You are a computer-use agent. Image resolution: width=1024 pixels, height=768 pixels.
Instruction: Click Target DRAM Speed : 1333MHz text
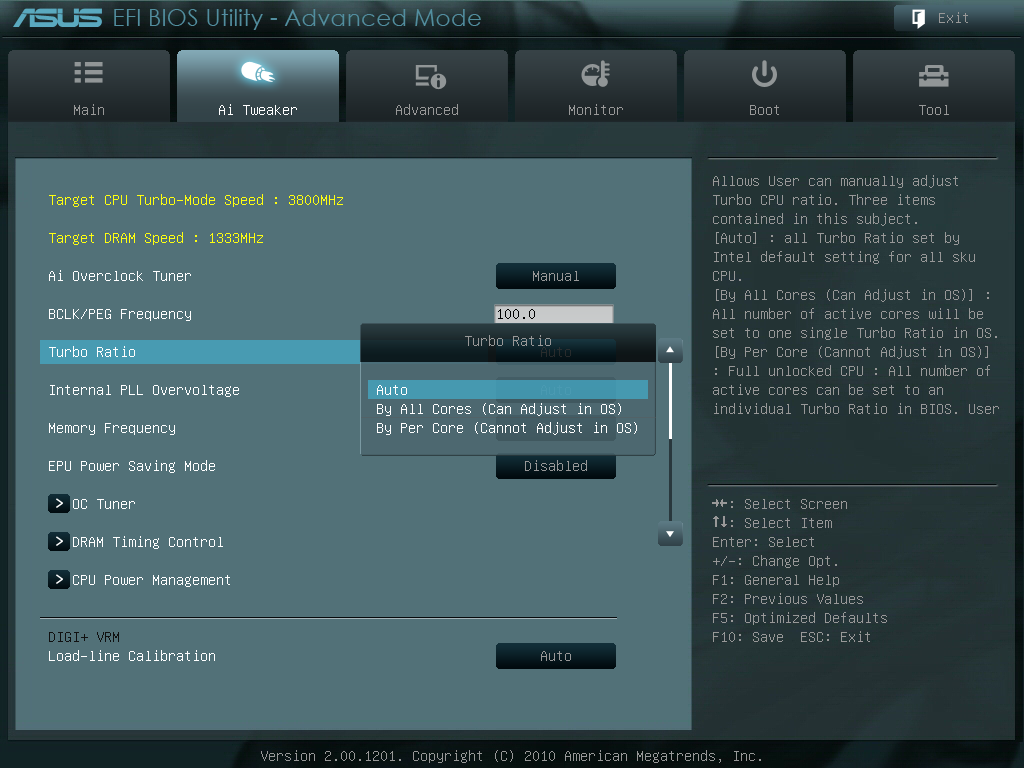(x=156, y=238)
